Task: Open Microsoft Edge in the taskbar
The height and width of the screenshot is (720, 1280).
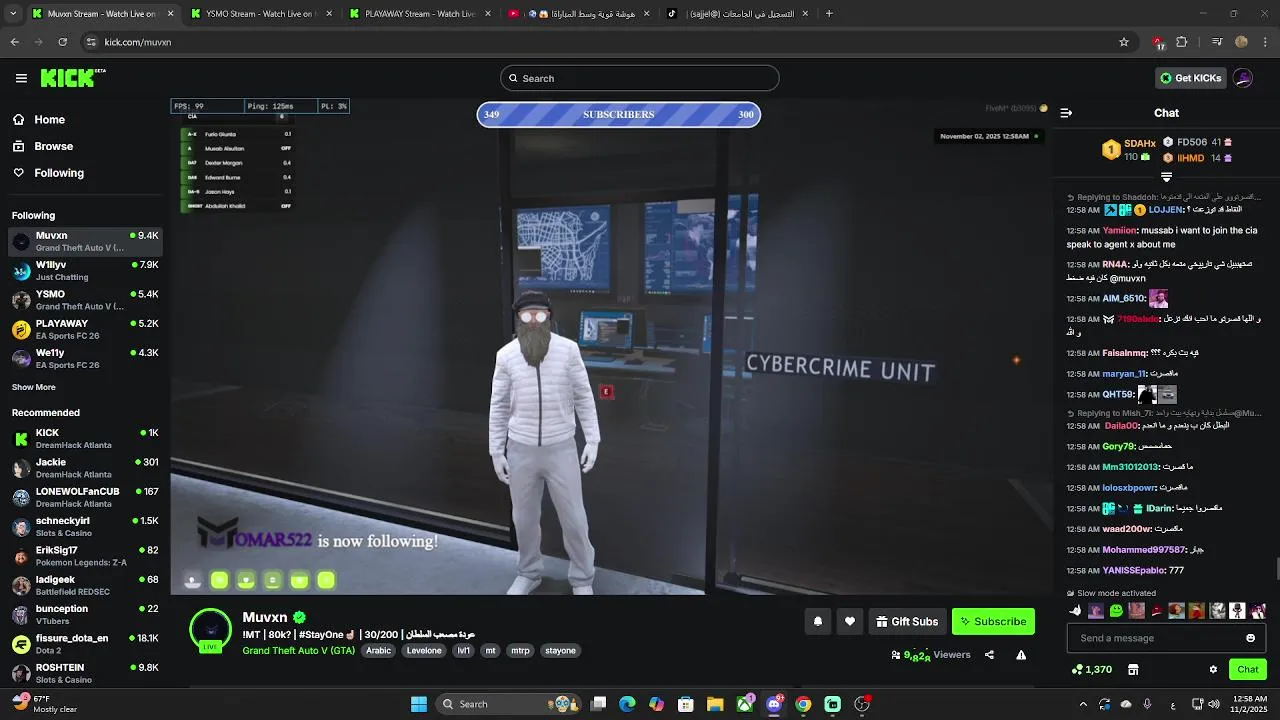Action: pos(627,704)
